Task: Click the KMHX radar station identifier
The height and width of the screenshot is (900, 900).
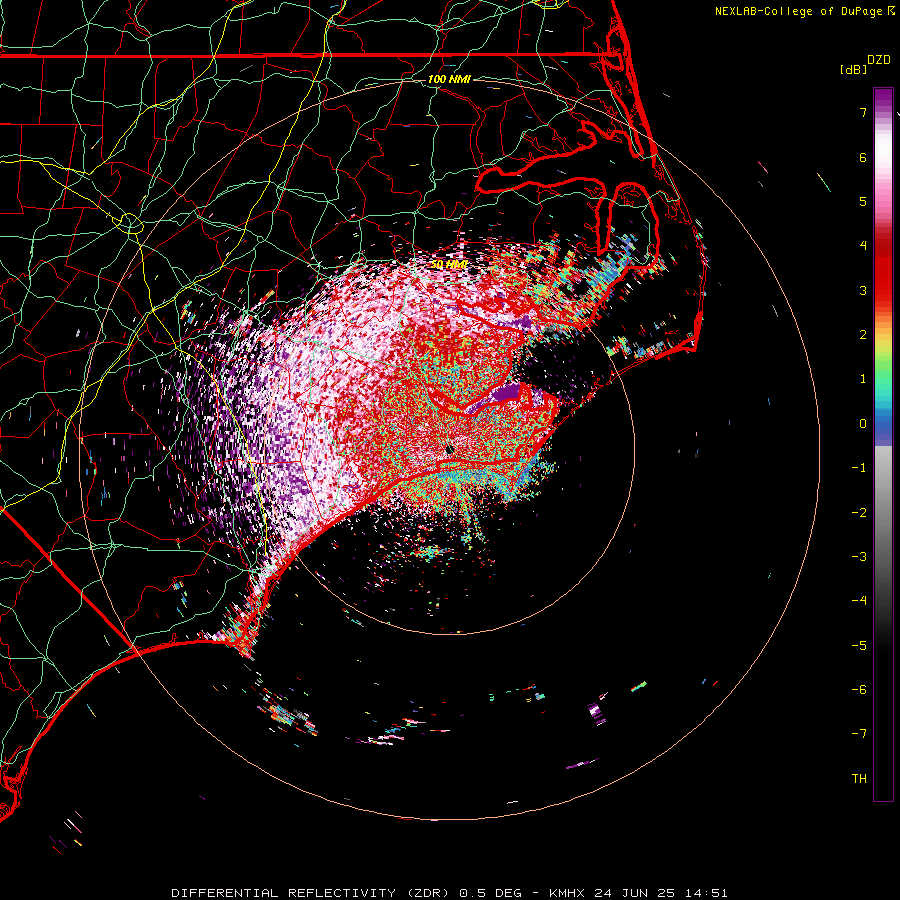Action: [568, 893]
